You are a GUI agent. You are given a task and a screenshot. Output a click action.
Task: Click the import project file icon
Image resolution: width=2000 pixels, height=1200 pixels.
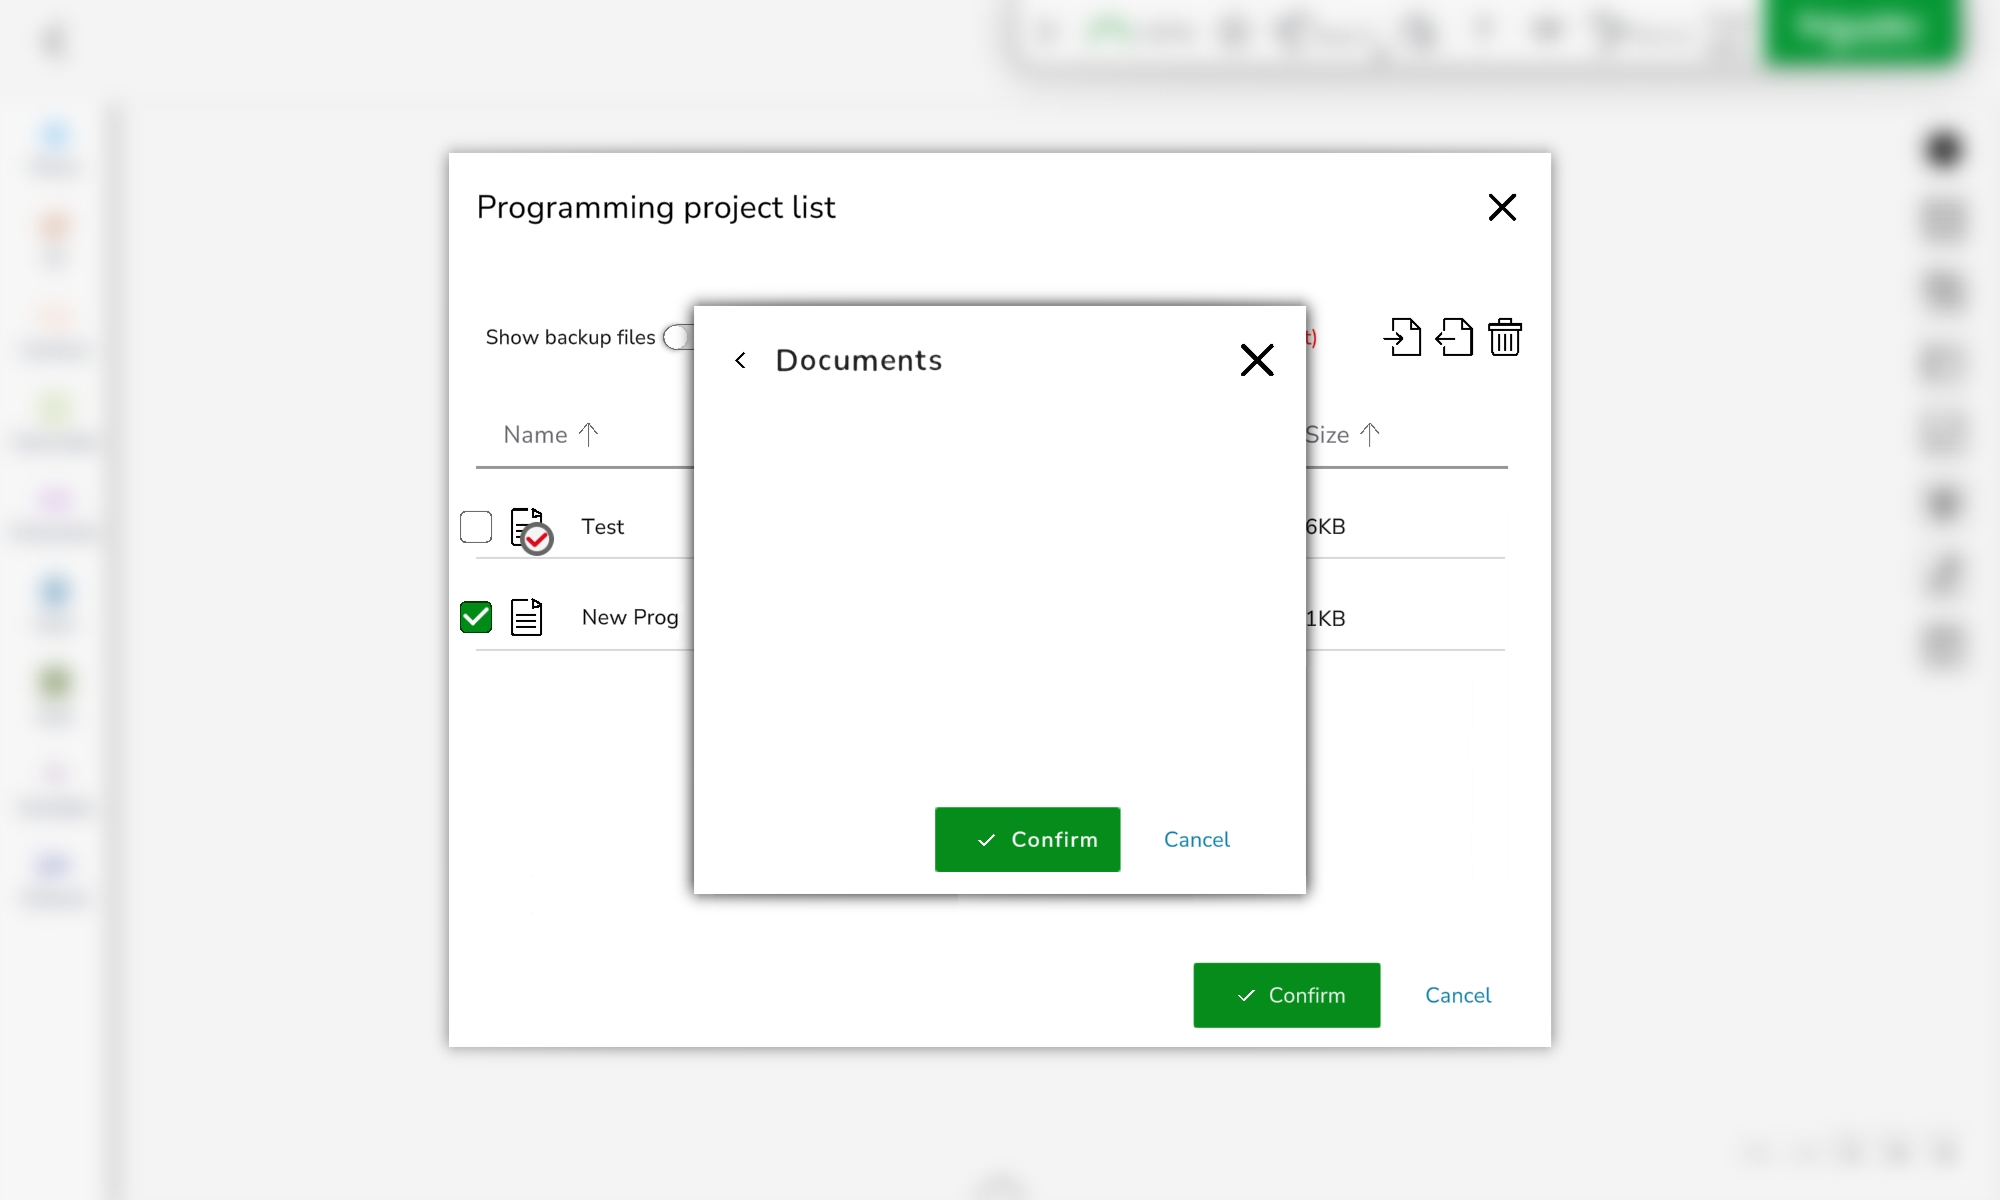point(1402,337)
